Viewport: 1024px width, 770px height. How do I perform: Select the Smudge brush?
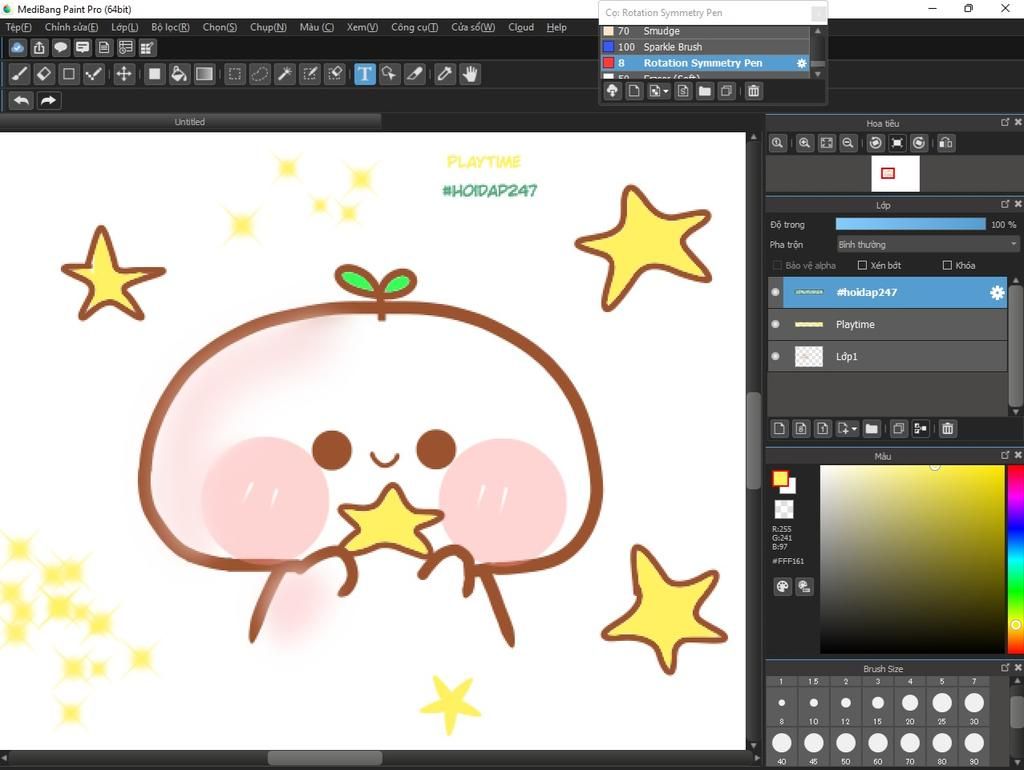point(705,31)
